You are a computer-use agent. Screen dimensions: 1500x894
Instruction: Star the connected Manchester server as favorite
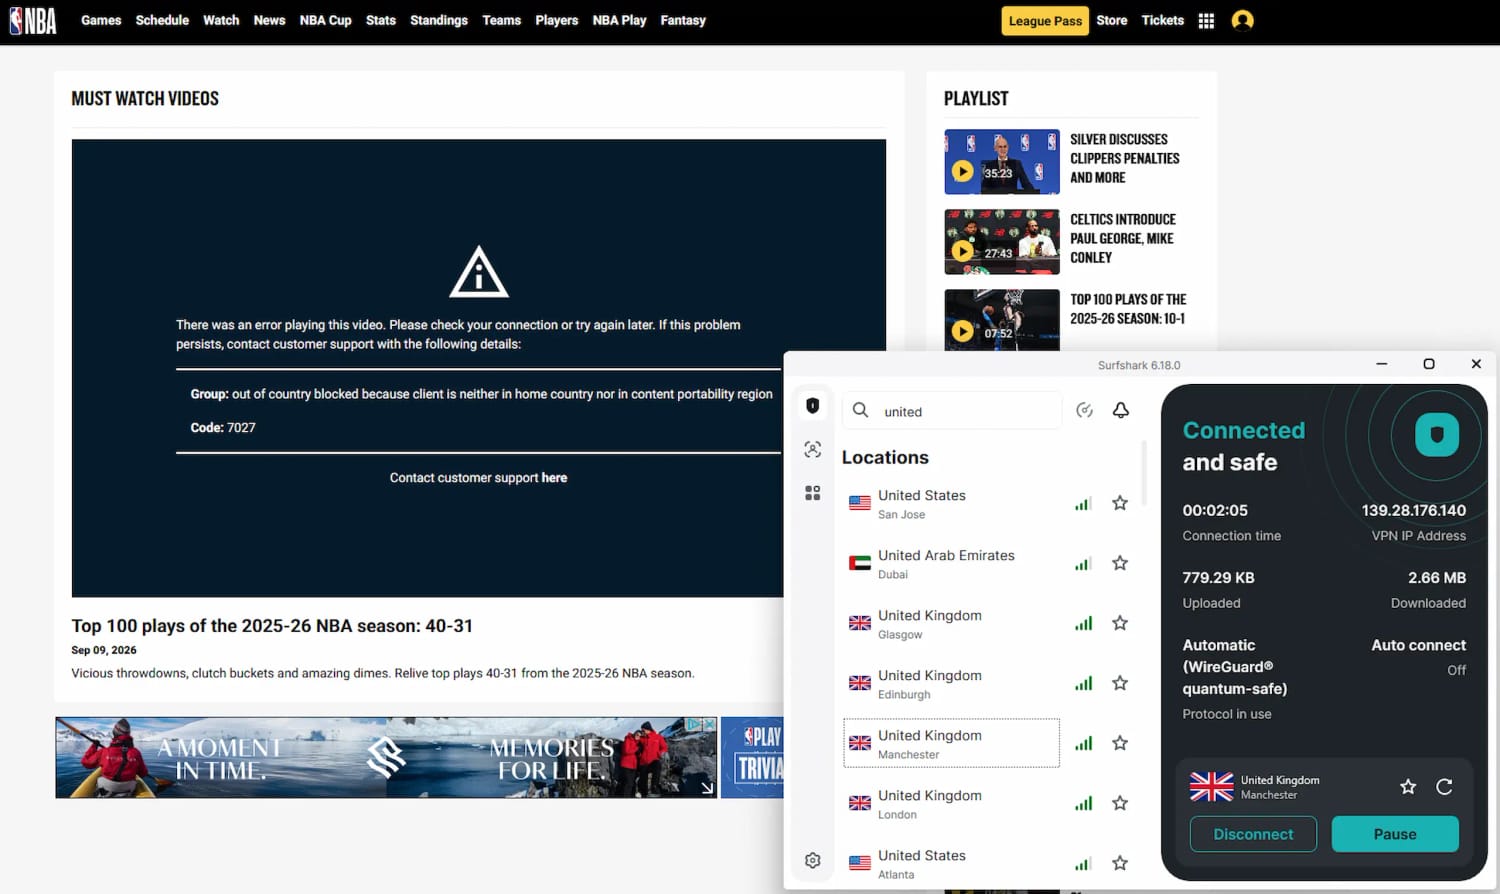[1408, 787]
